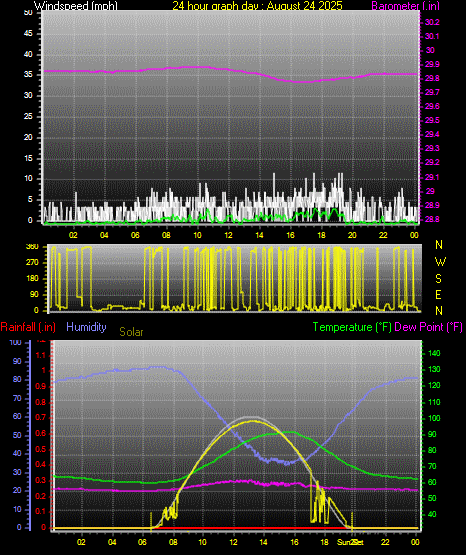Click the 30.2 barometer axis tick
466x555 pixels.
(x=432, y=22)
